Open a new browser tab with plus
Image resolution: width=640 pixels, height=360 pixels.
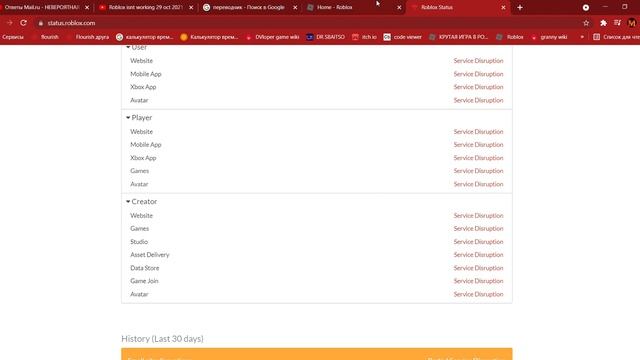[x=520, y=7]
